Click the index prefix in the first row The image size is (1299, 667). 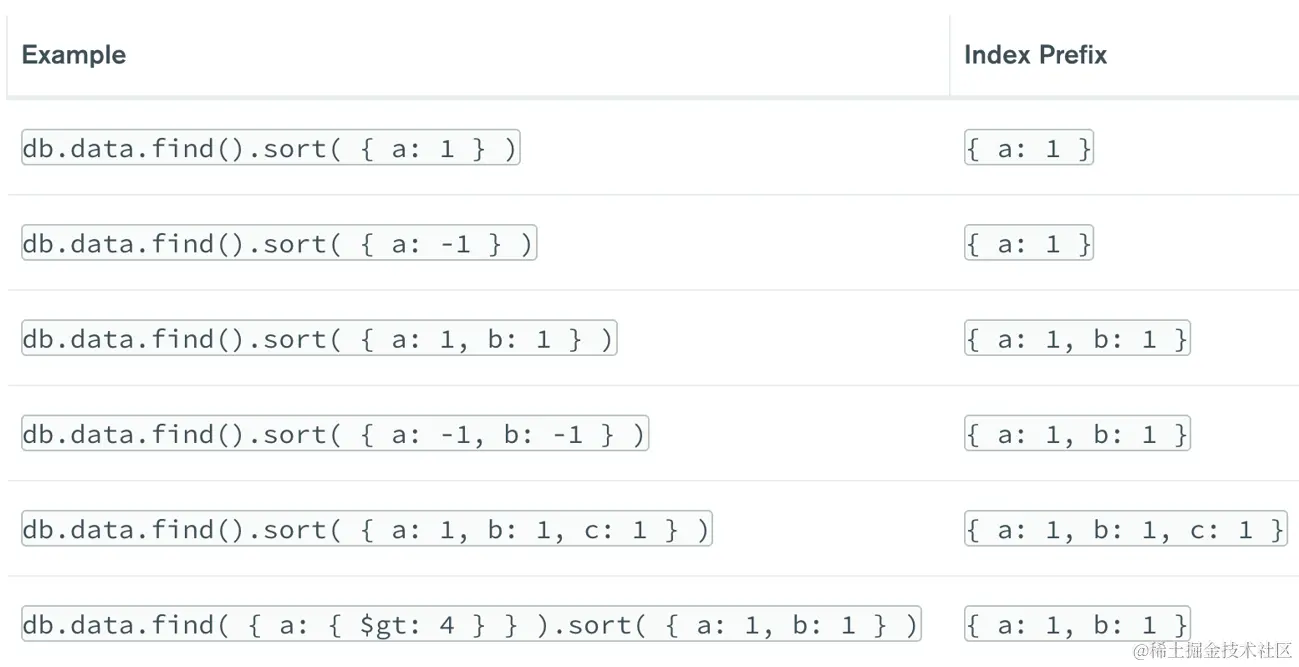1028,149
